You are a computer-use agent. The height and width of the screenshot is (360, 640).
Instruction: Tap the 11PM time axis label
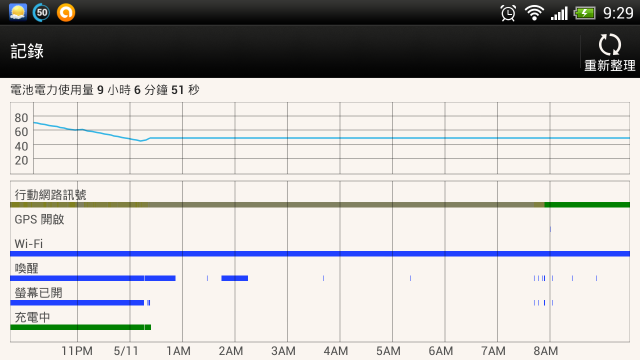[x=77, y=351]
